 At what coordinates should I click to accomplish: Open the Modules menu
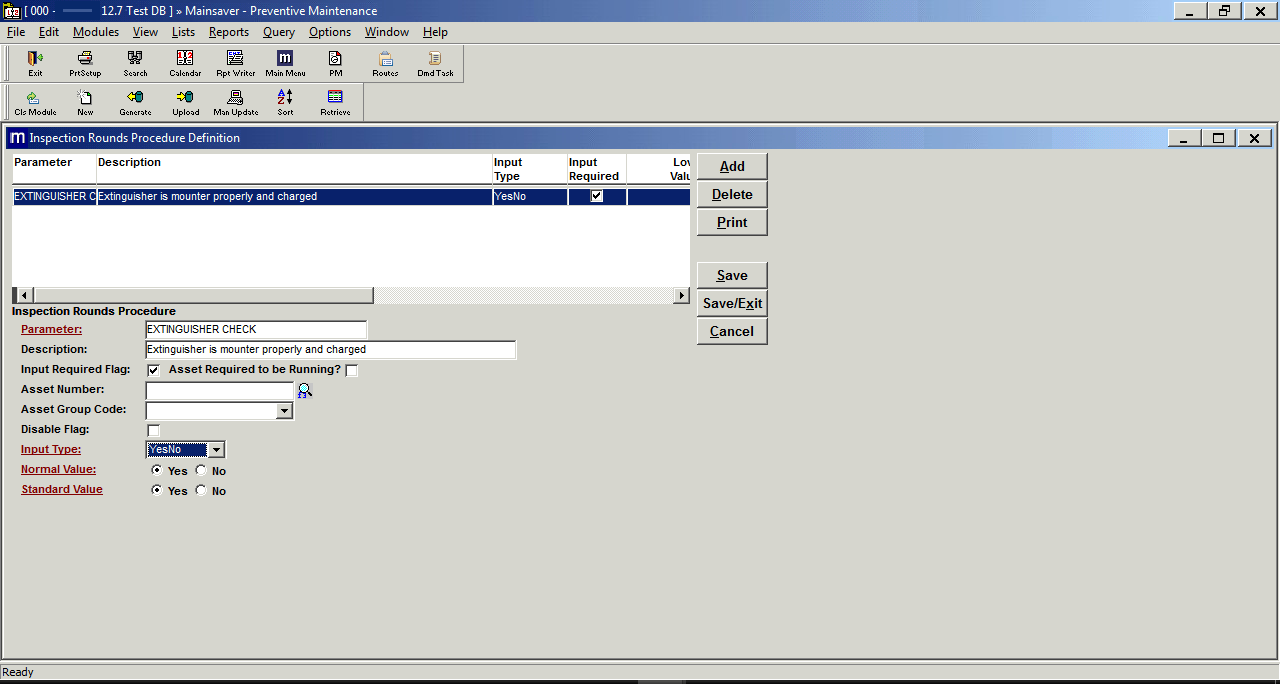(96, 32)
